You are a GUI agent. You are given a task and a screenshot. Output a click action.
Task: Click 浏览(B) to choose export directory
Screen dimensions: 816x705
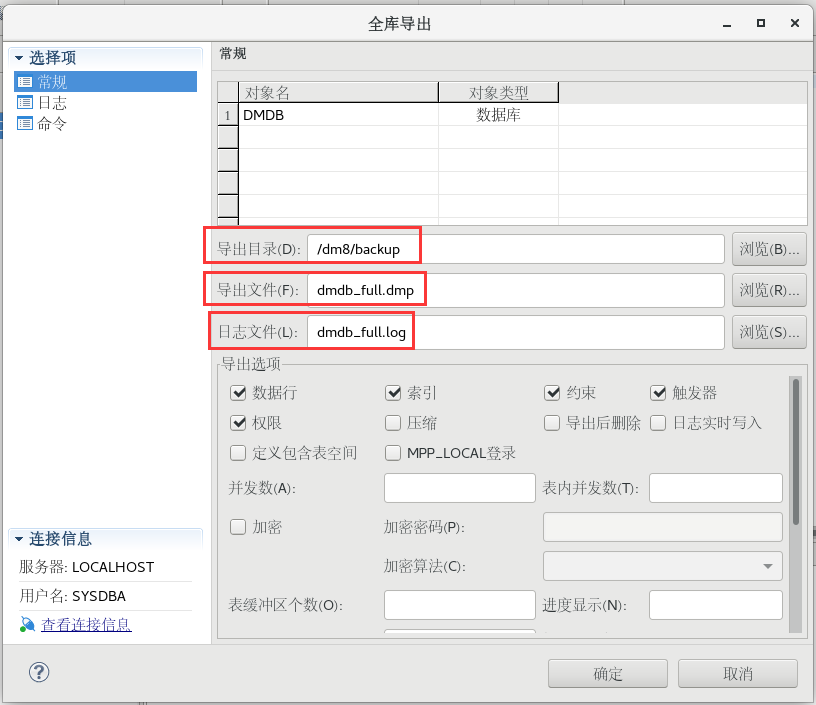click(769, 249)
